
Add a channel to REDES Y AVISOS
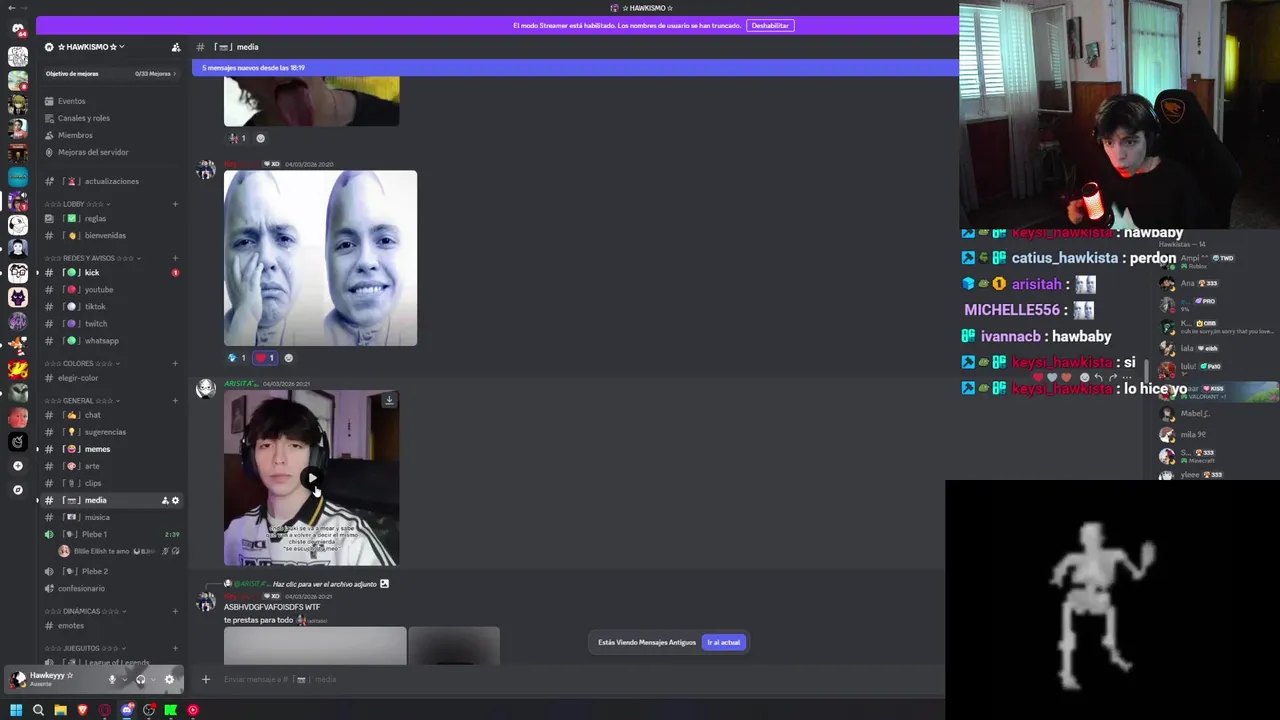[x=175, y=258]
